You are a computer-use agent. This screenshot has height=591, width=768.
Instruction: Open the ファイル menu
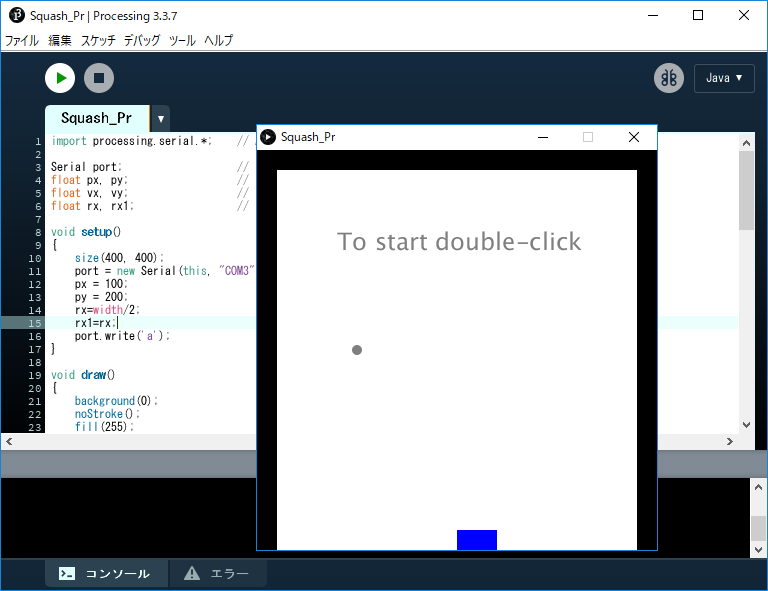click(21, 40)
